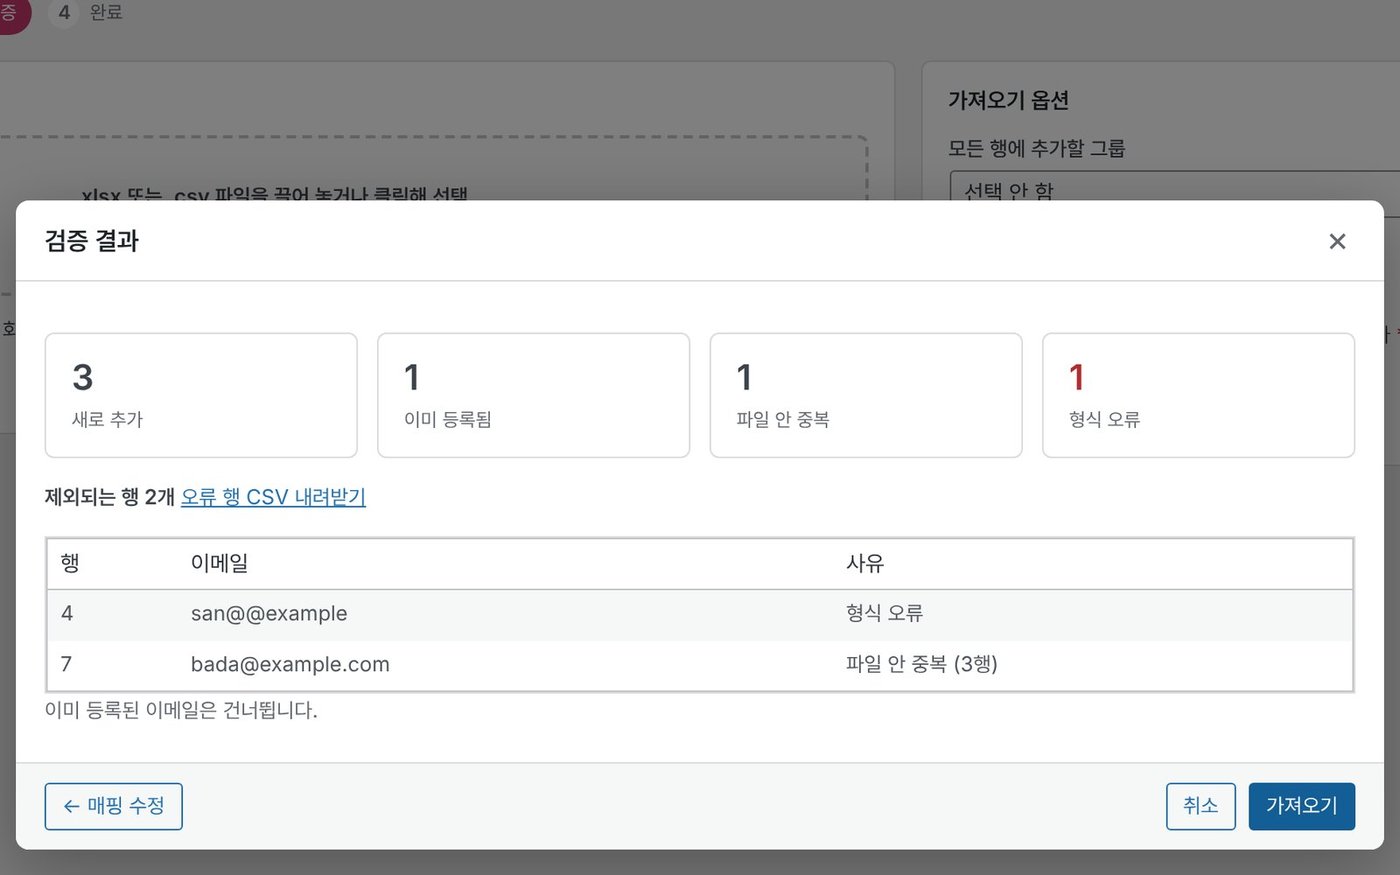The height and width of the screenshot is (875, 1400).
Task: Select the 파일 안 중복 summary card
Action: (x=866, y=395)
